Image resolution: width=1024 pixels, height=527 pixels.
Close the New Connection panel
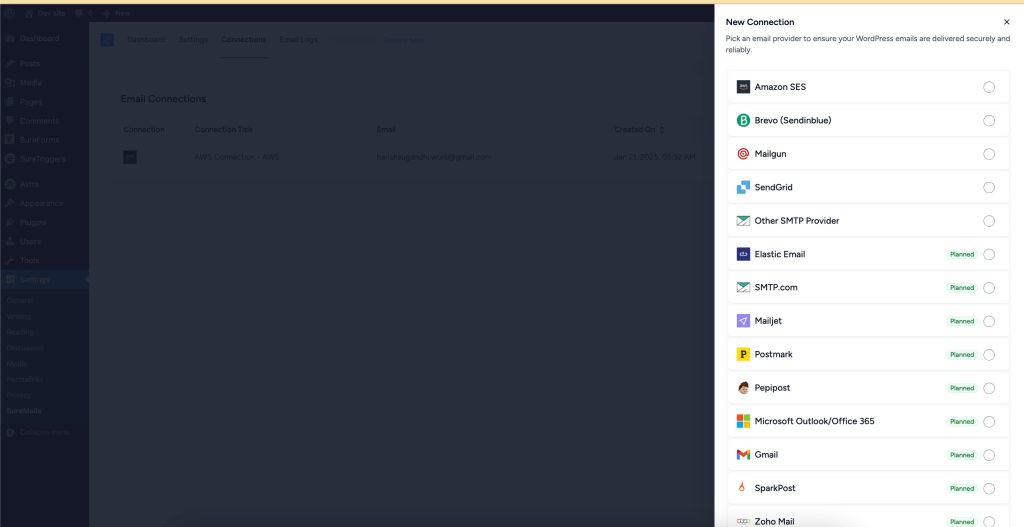pyautogui.click(x=1006, y=22)
